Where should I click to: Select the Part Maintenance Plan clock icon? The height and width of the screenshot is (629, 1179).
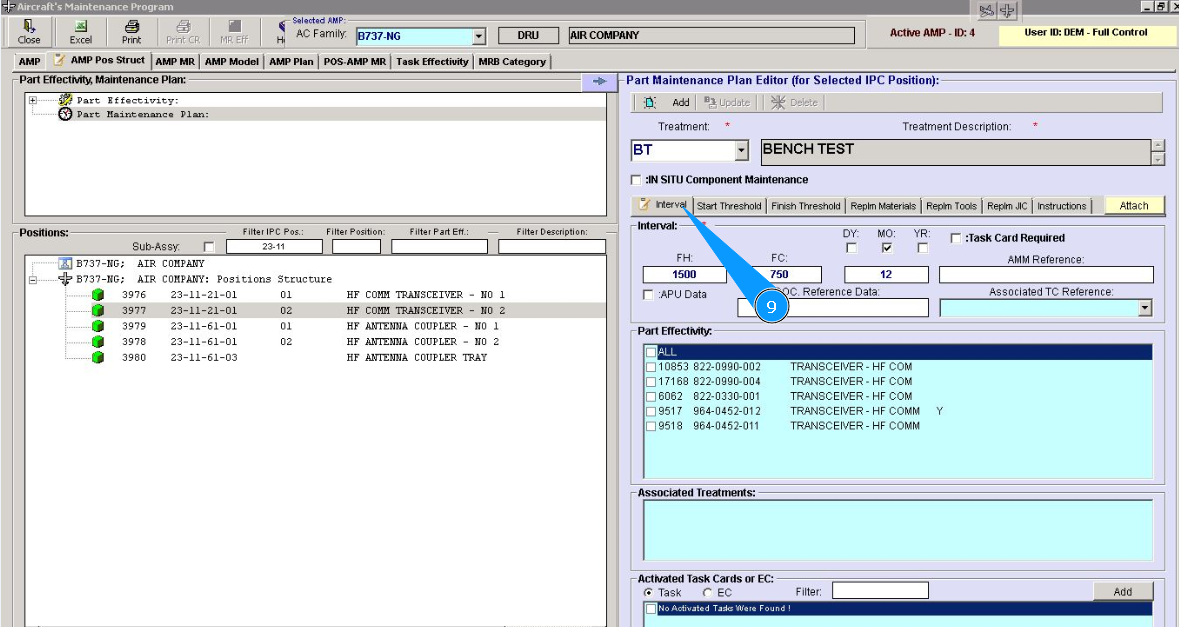click(66, 114)
